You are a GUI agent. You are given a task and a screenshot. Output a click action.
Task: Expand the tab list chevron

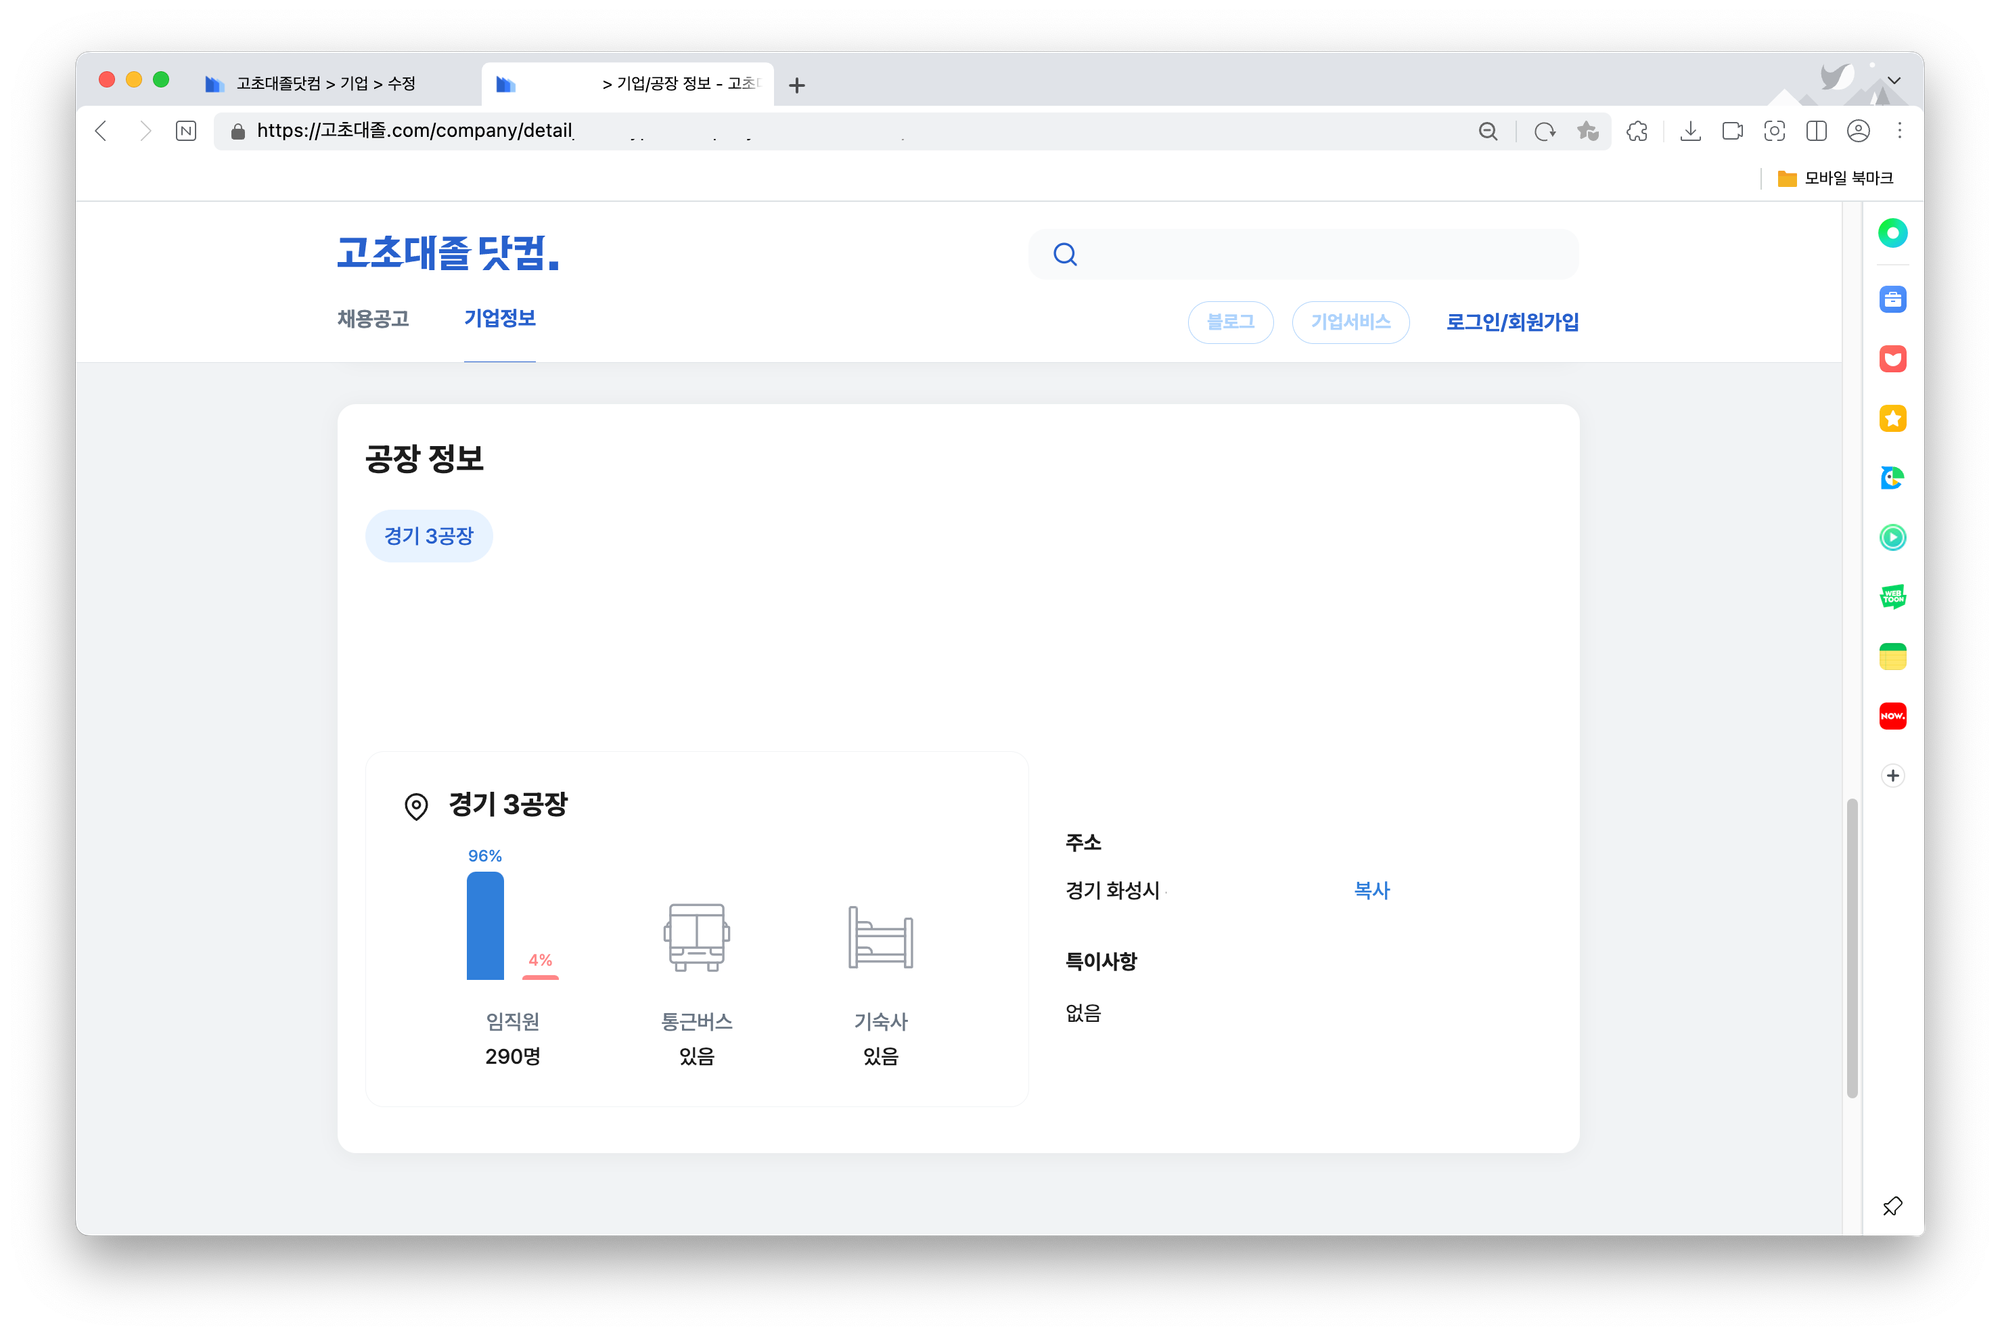pyautogui.click(x=1894, y=80)
